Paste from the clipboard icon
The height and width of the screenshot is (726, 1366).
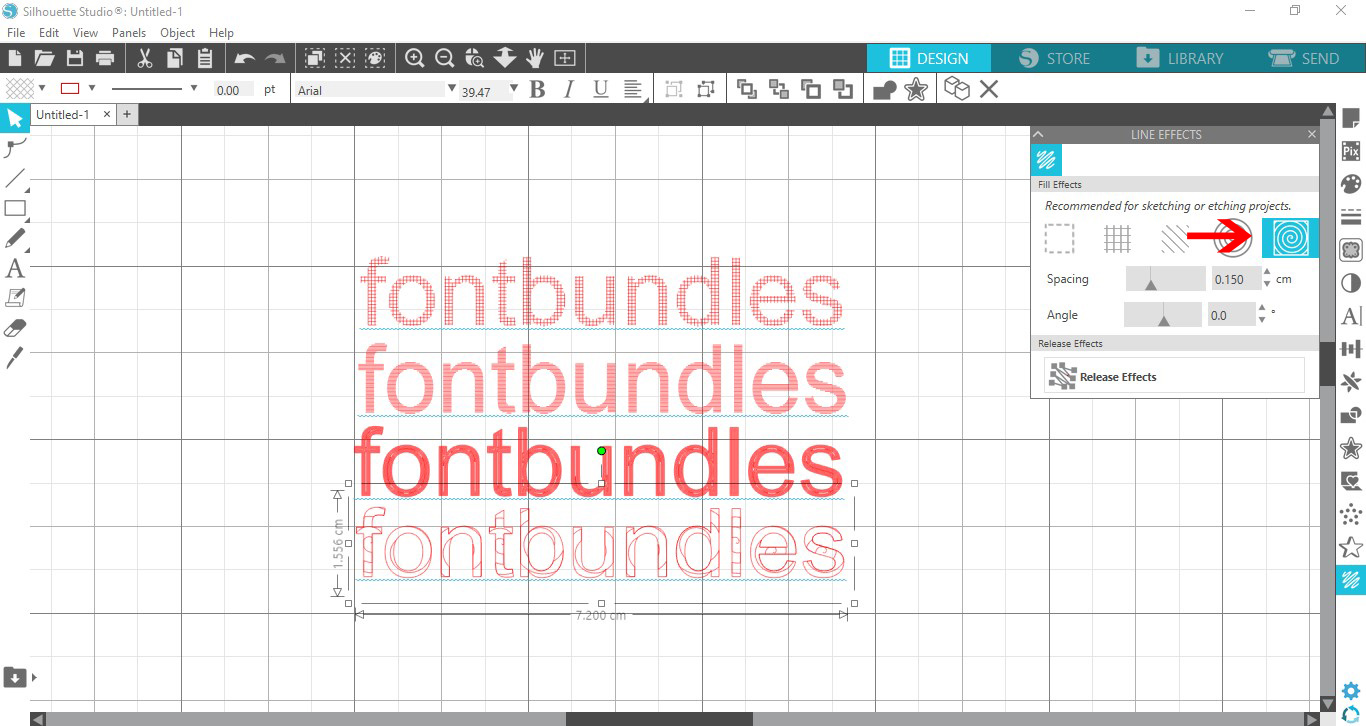(205, 58)
